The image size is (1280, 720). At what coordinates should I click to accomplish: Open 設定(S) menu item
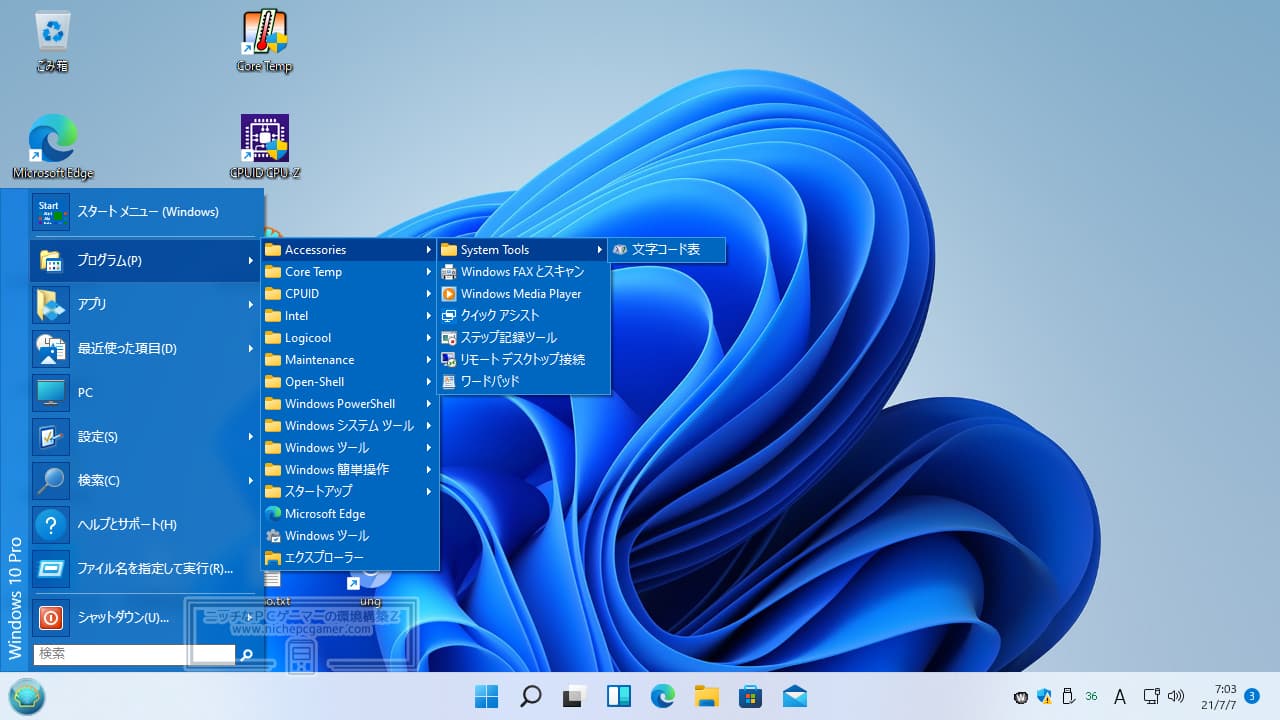[145, 436]
